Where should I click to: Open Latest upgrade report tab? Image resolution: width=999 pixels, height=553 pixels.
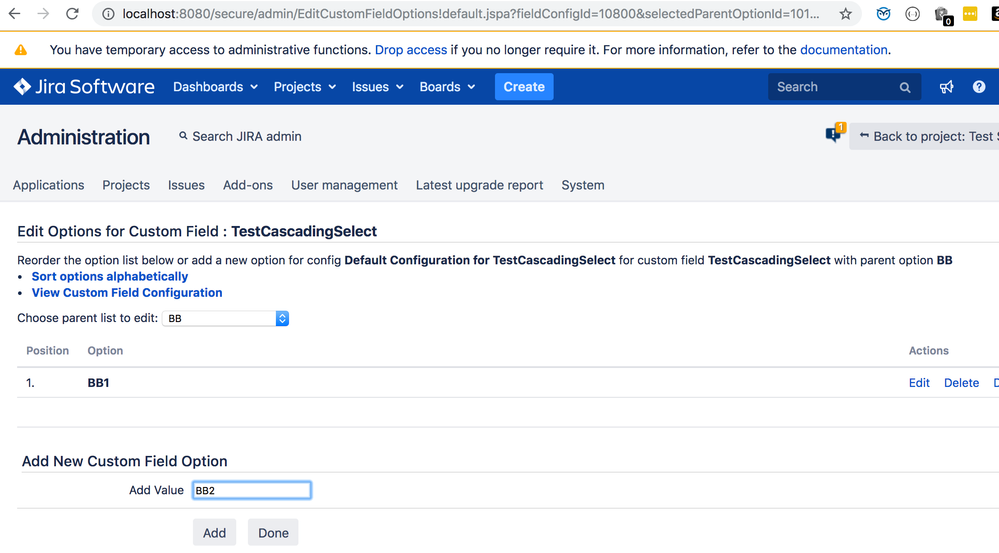(x=479, y=185)
